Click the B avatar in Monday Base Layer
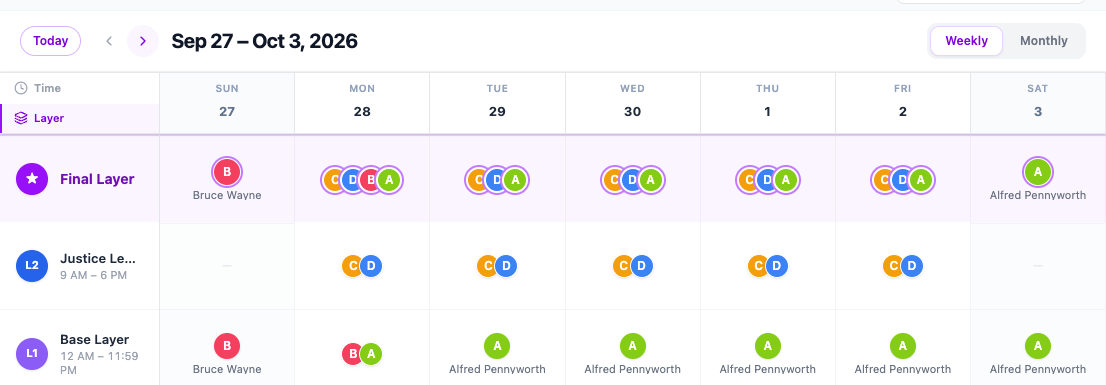 (353, 353)
